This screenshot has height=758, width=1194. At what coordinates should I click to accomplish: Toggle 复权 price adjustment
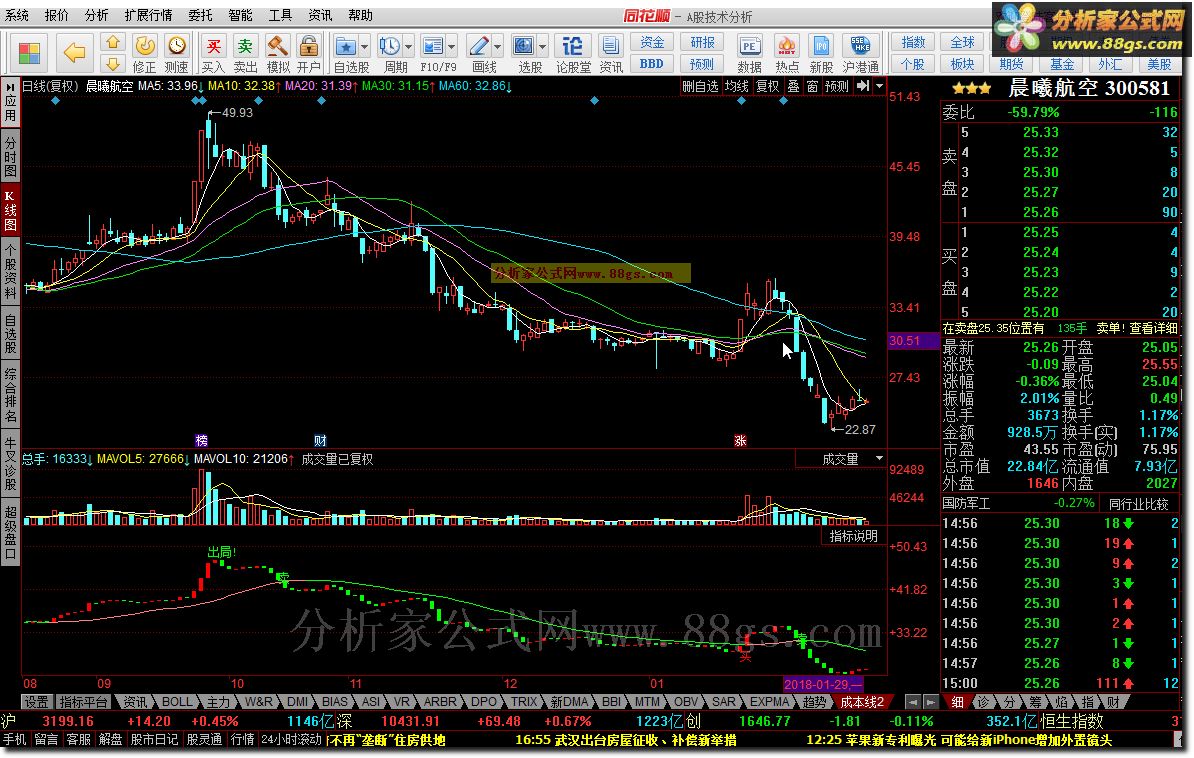click(x=768, y=87)
